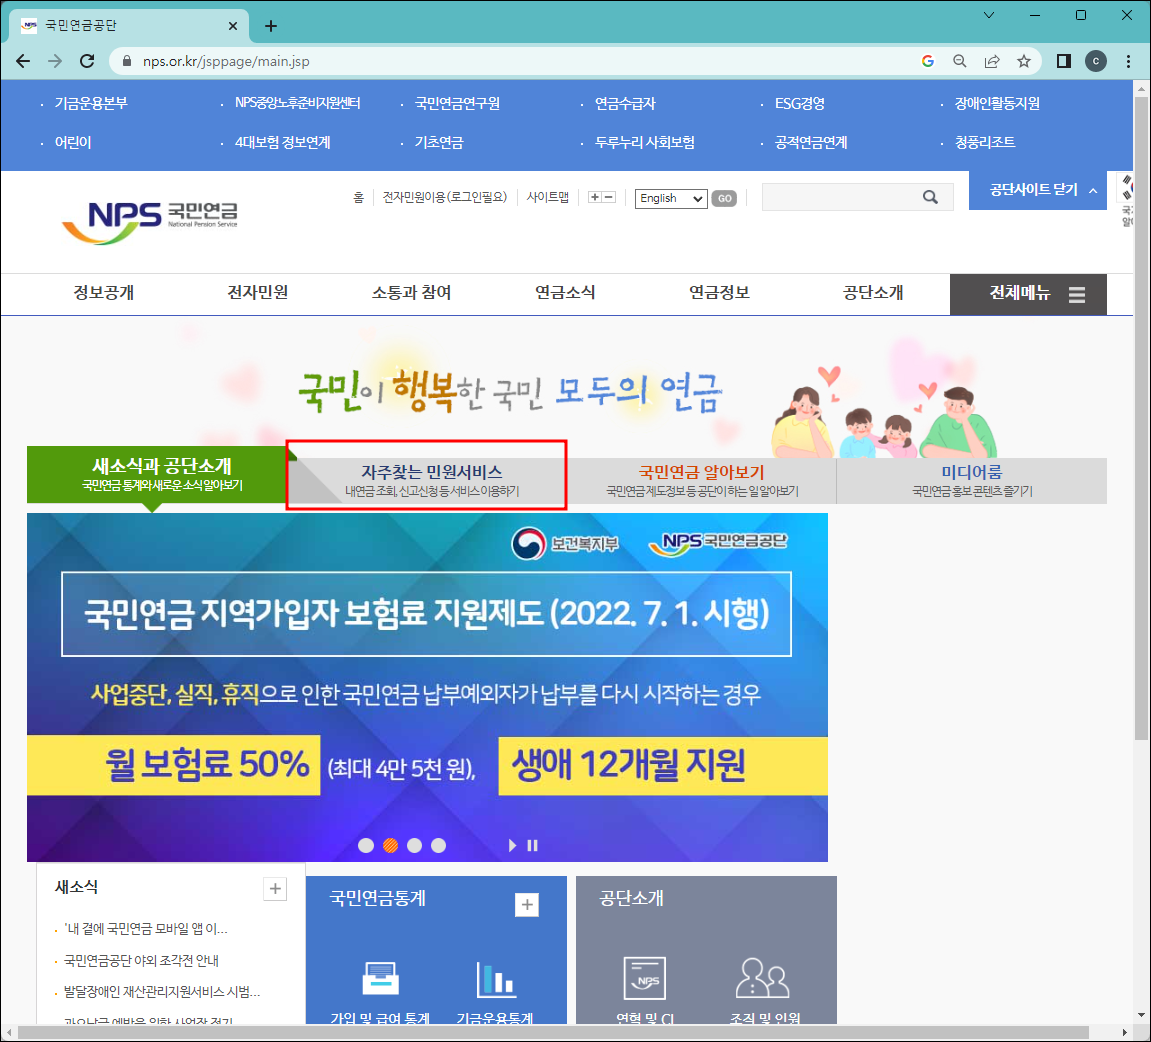Select the second slideshow indicator dot
This screenshot has width=1151, height=1042.
pyautogui.click(x=390, y=845)
